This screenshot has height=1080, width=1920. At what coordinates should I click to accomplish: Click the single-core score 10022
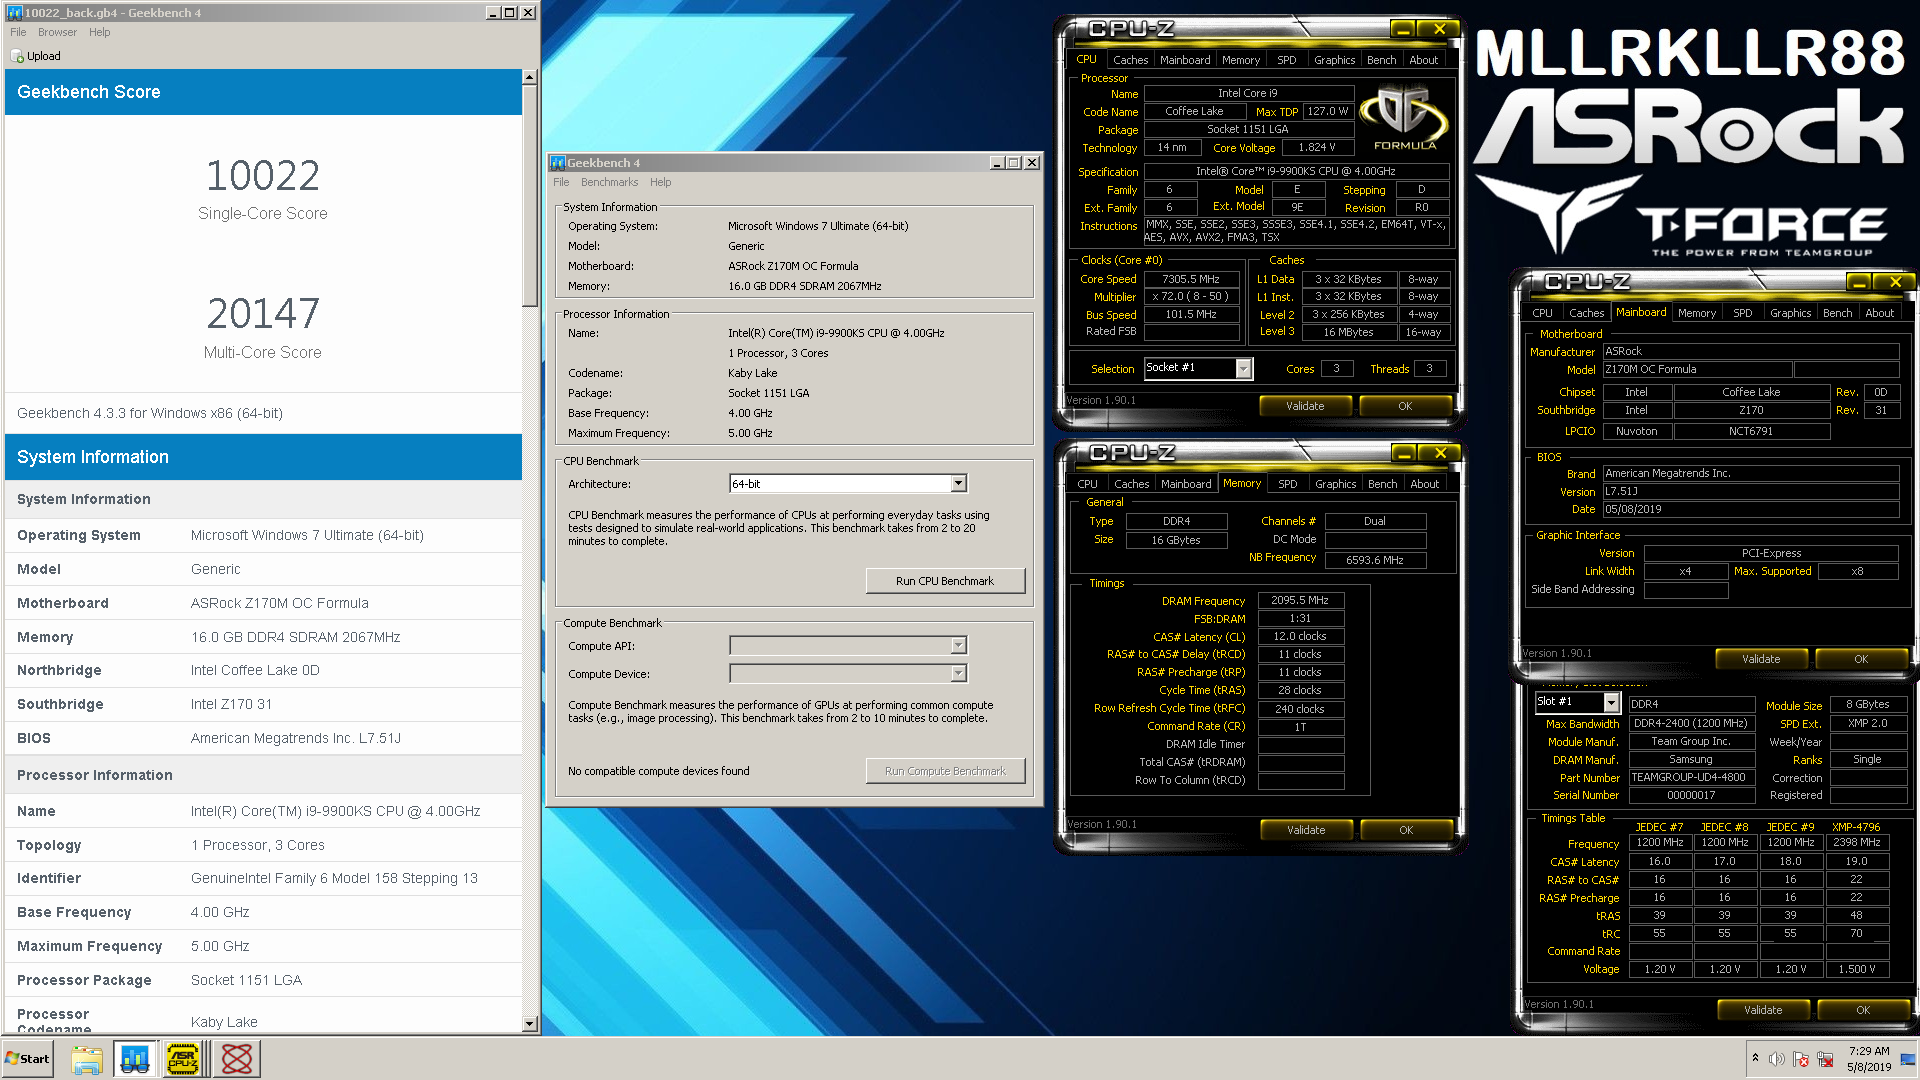tap(263, 176)
